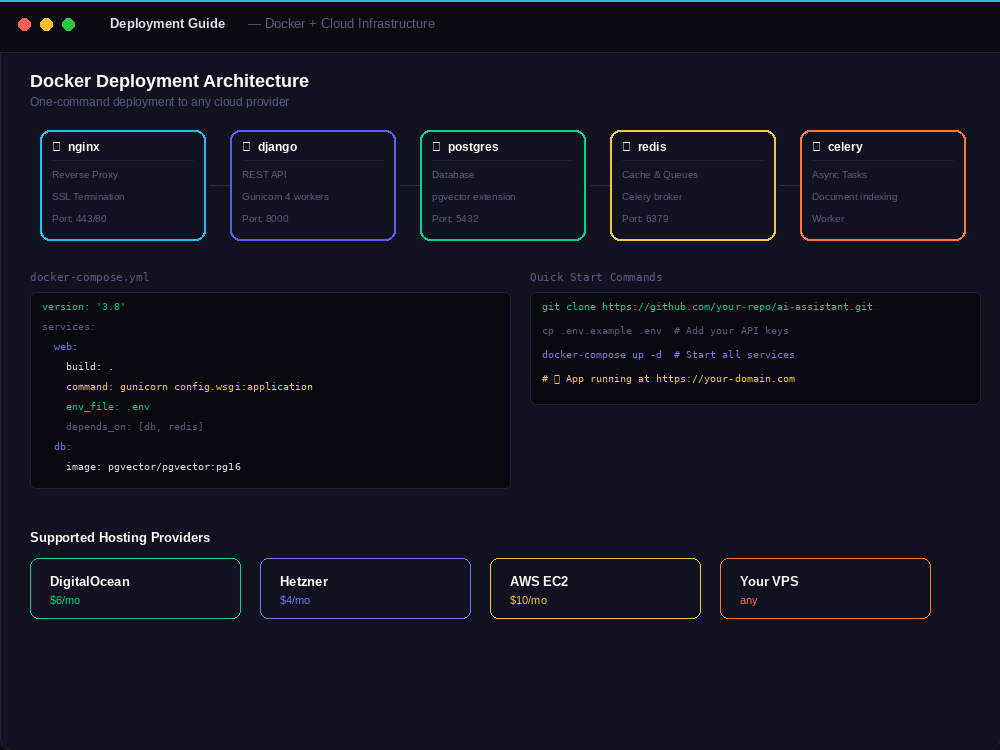Image resolution: width=1000 pixels, height=750 pixels.
Task: Click the '$6/mo' DigitalOcean price
Action: point(65,600)
